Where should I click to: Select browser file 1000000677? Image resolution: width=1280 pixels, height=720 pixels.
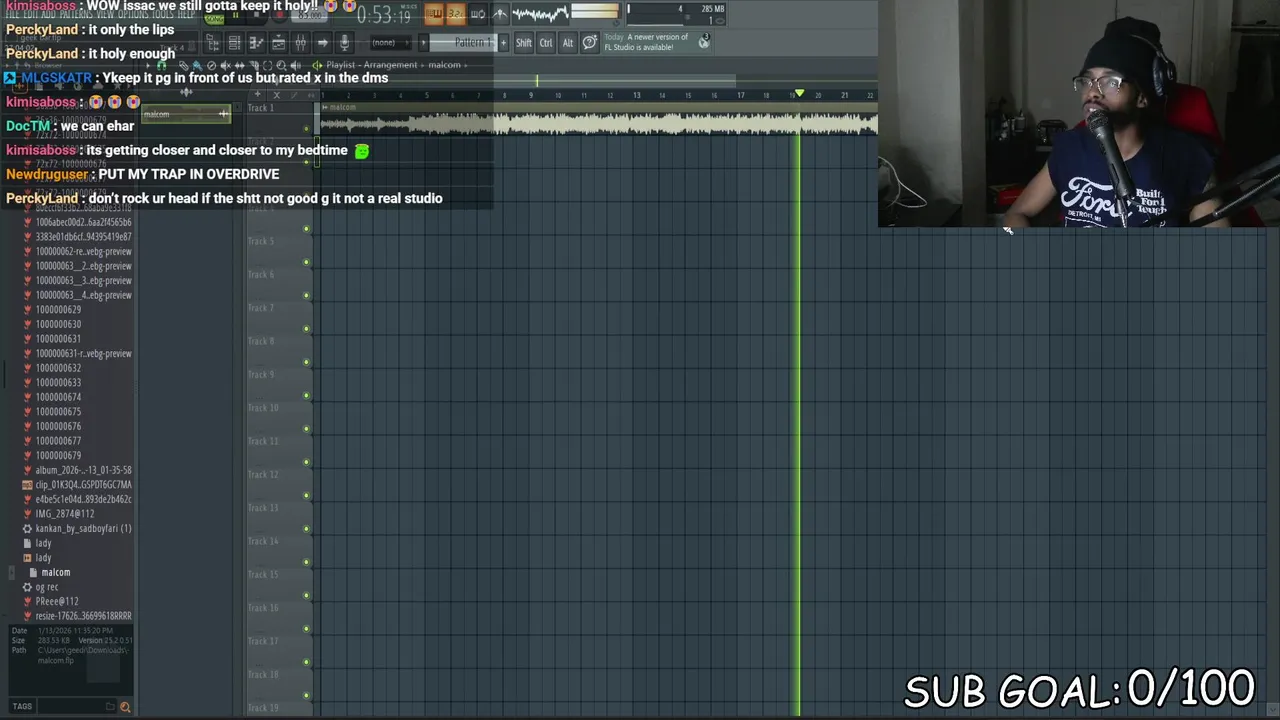[58, 441]
